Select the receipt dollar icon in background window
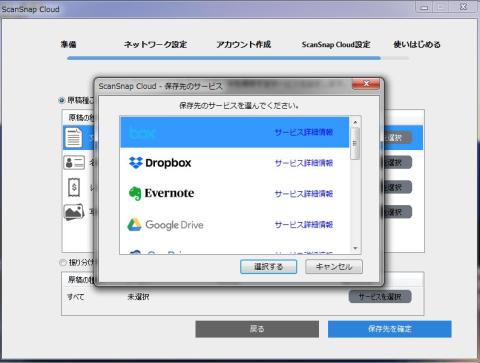This screenshot has height=363, width=480. pyautogui.click(x=74, y=187)
